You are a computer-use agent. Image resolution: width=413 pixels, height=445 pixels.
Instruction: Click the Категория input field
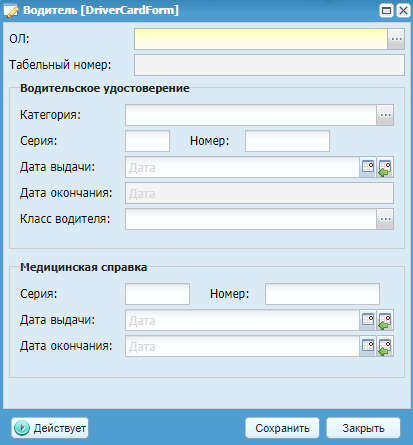(x=251, y=115)
